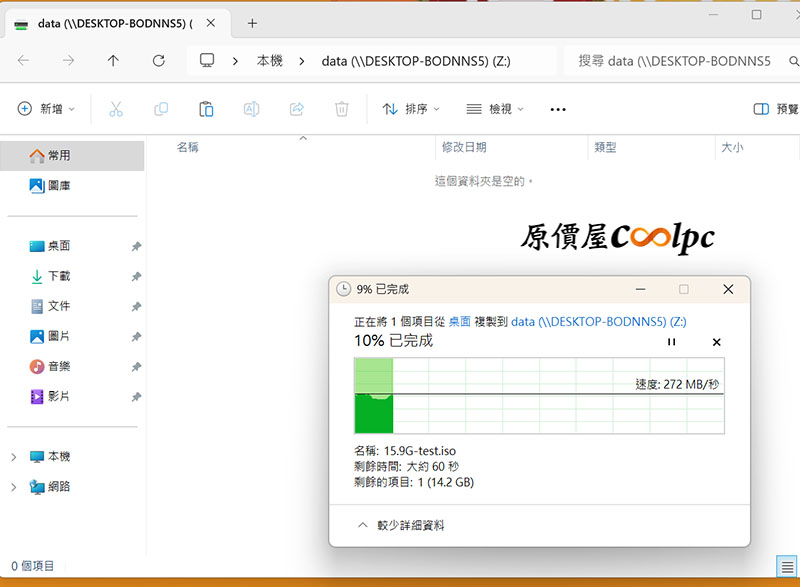Viewport: 800px width, 587px height.
Task: Click the Paste clipboard icon
Action: (206, 109)
